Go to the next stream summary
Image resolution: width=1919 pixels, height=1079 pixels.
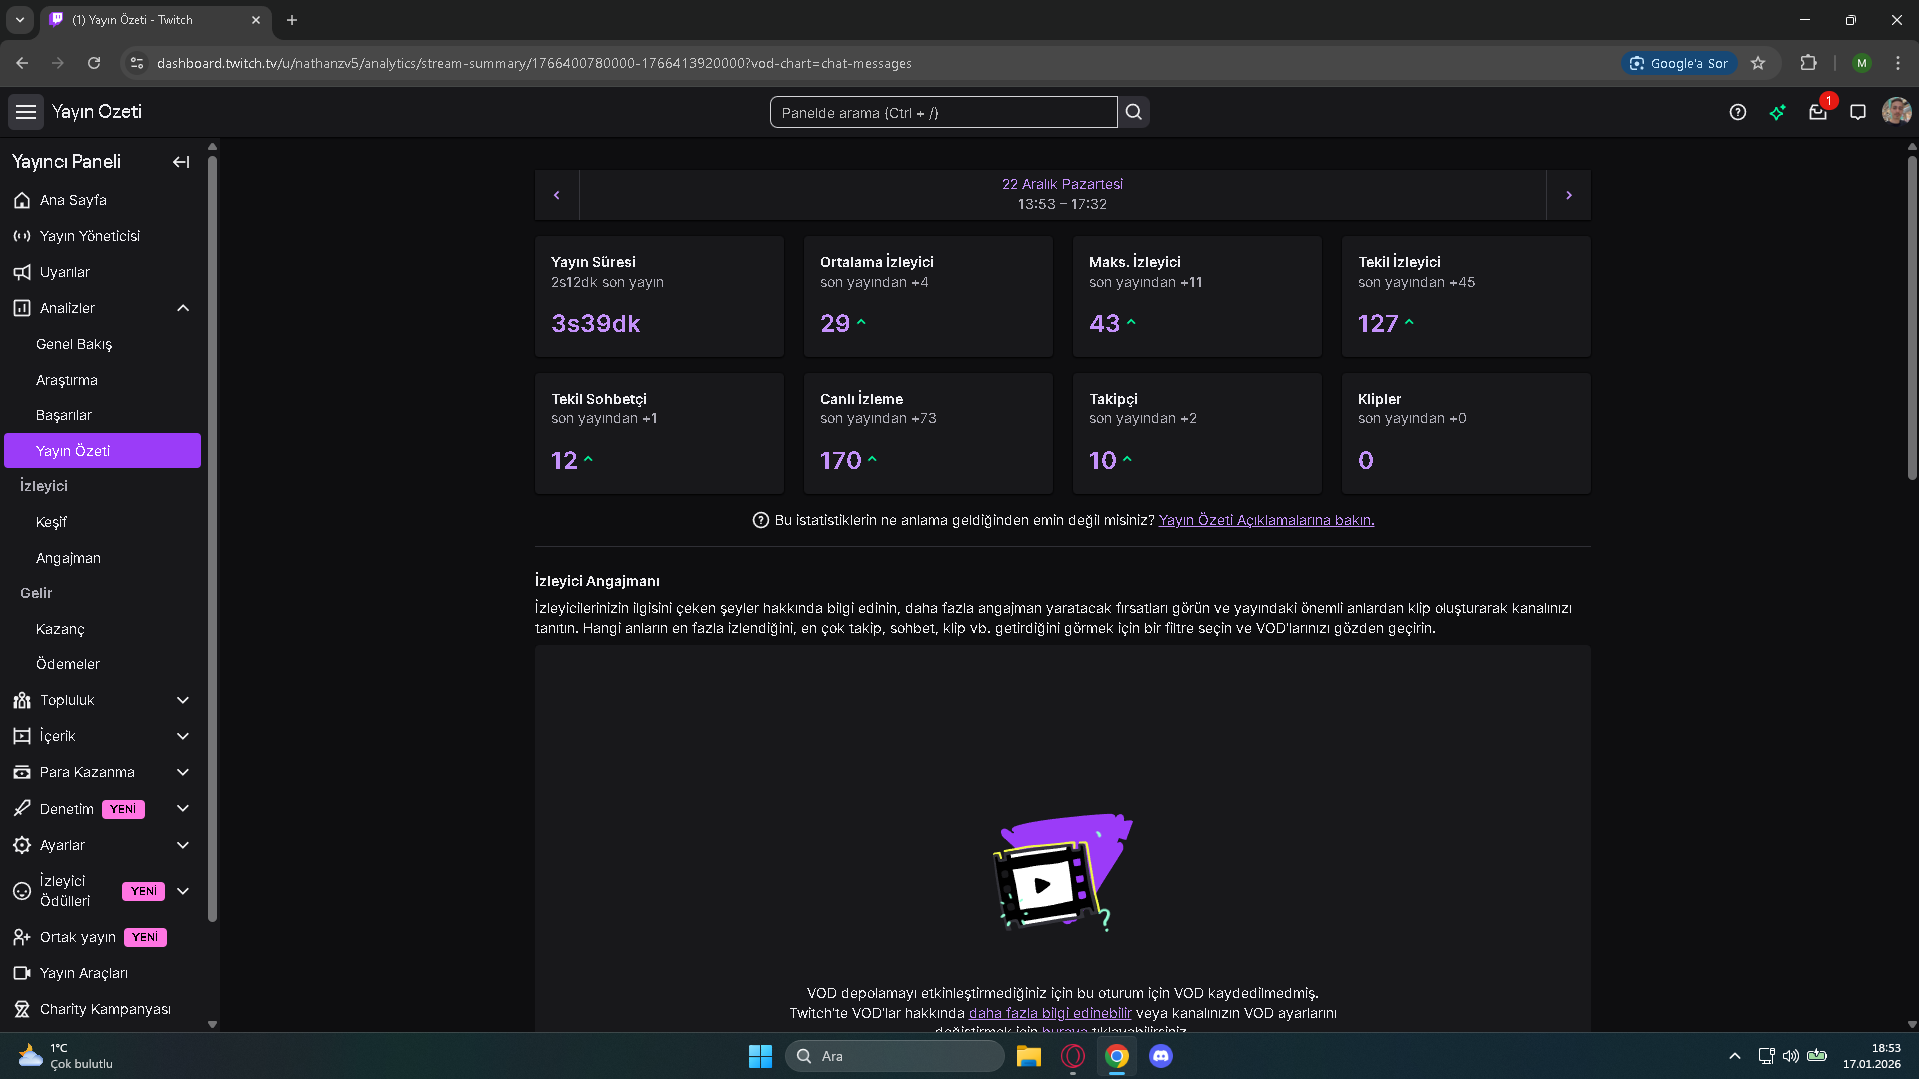tap(1568, 195)
